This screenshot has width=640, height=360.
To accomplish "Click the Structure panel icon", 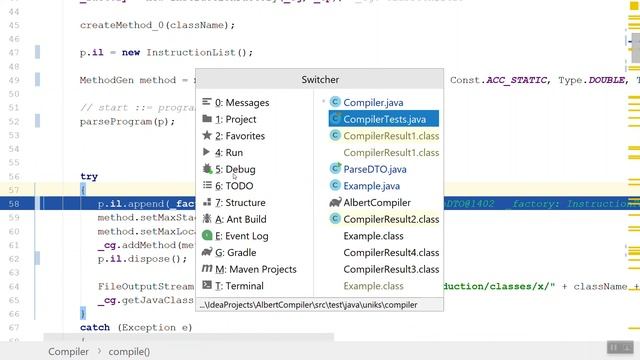I will tap(207, 202).
